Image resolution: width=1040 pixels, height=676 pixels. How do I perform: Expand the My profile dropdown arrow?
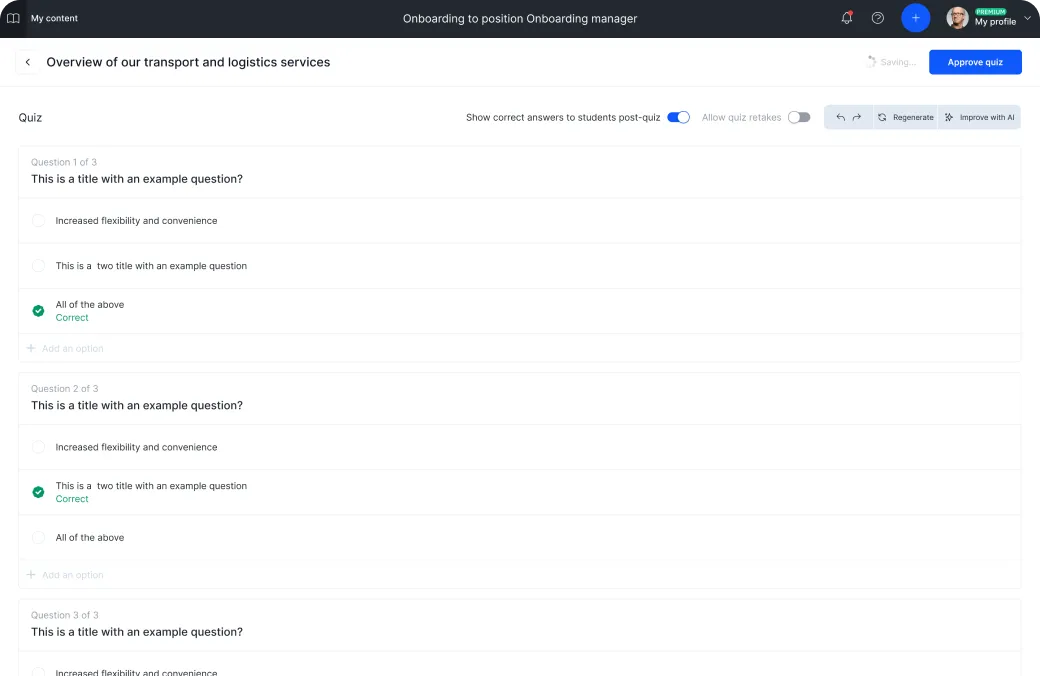(x=1027, y=18)
